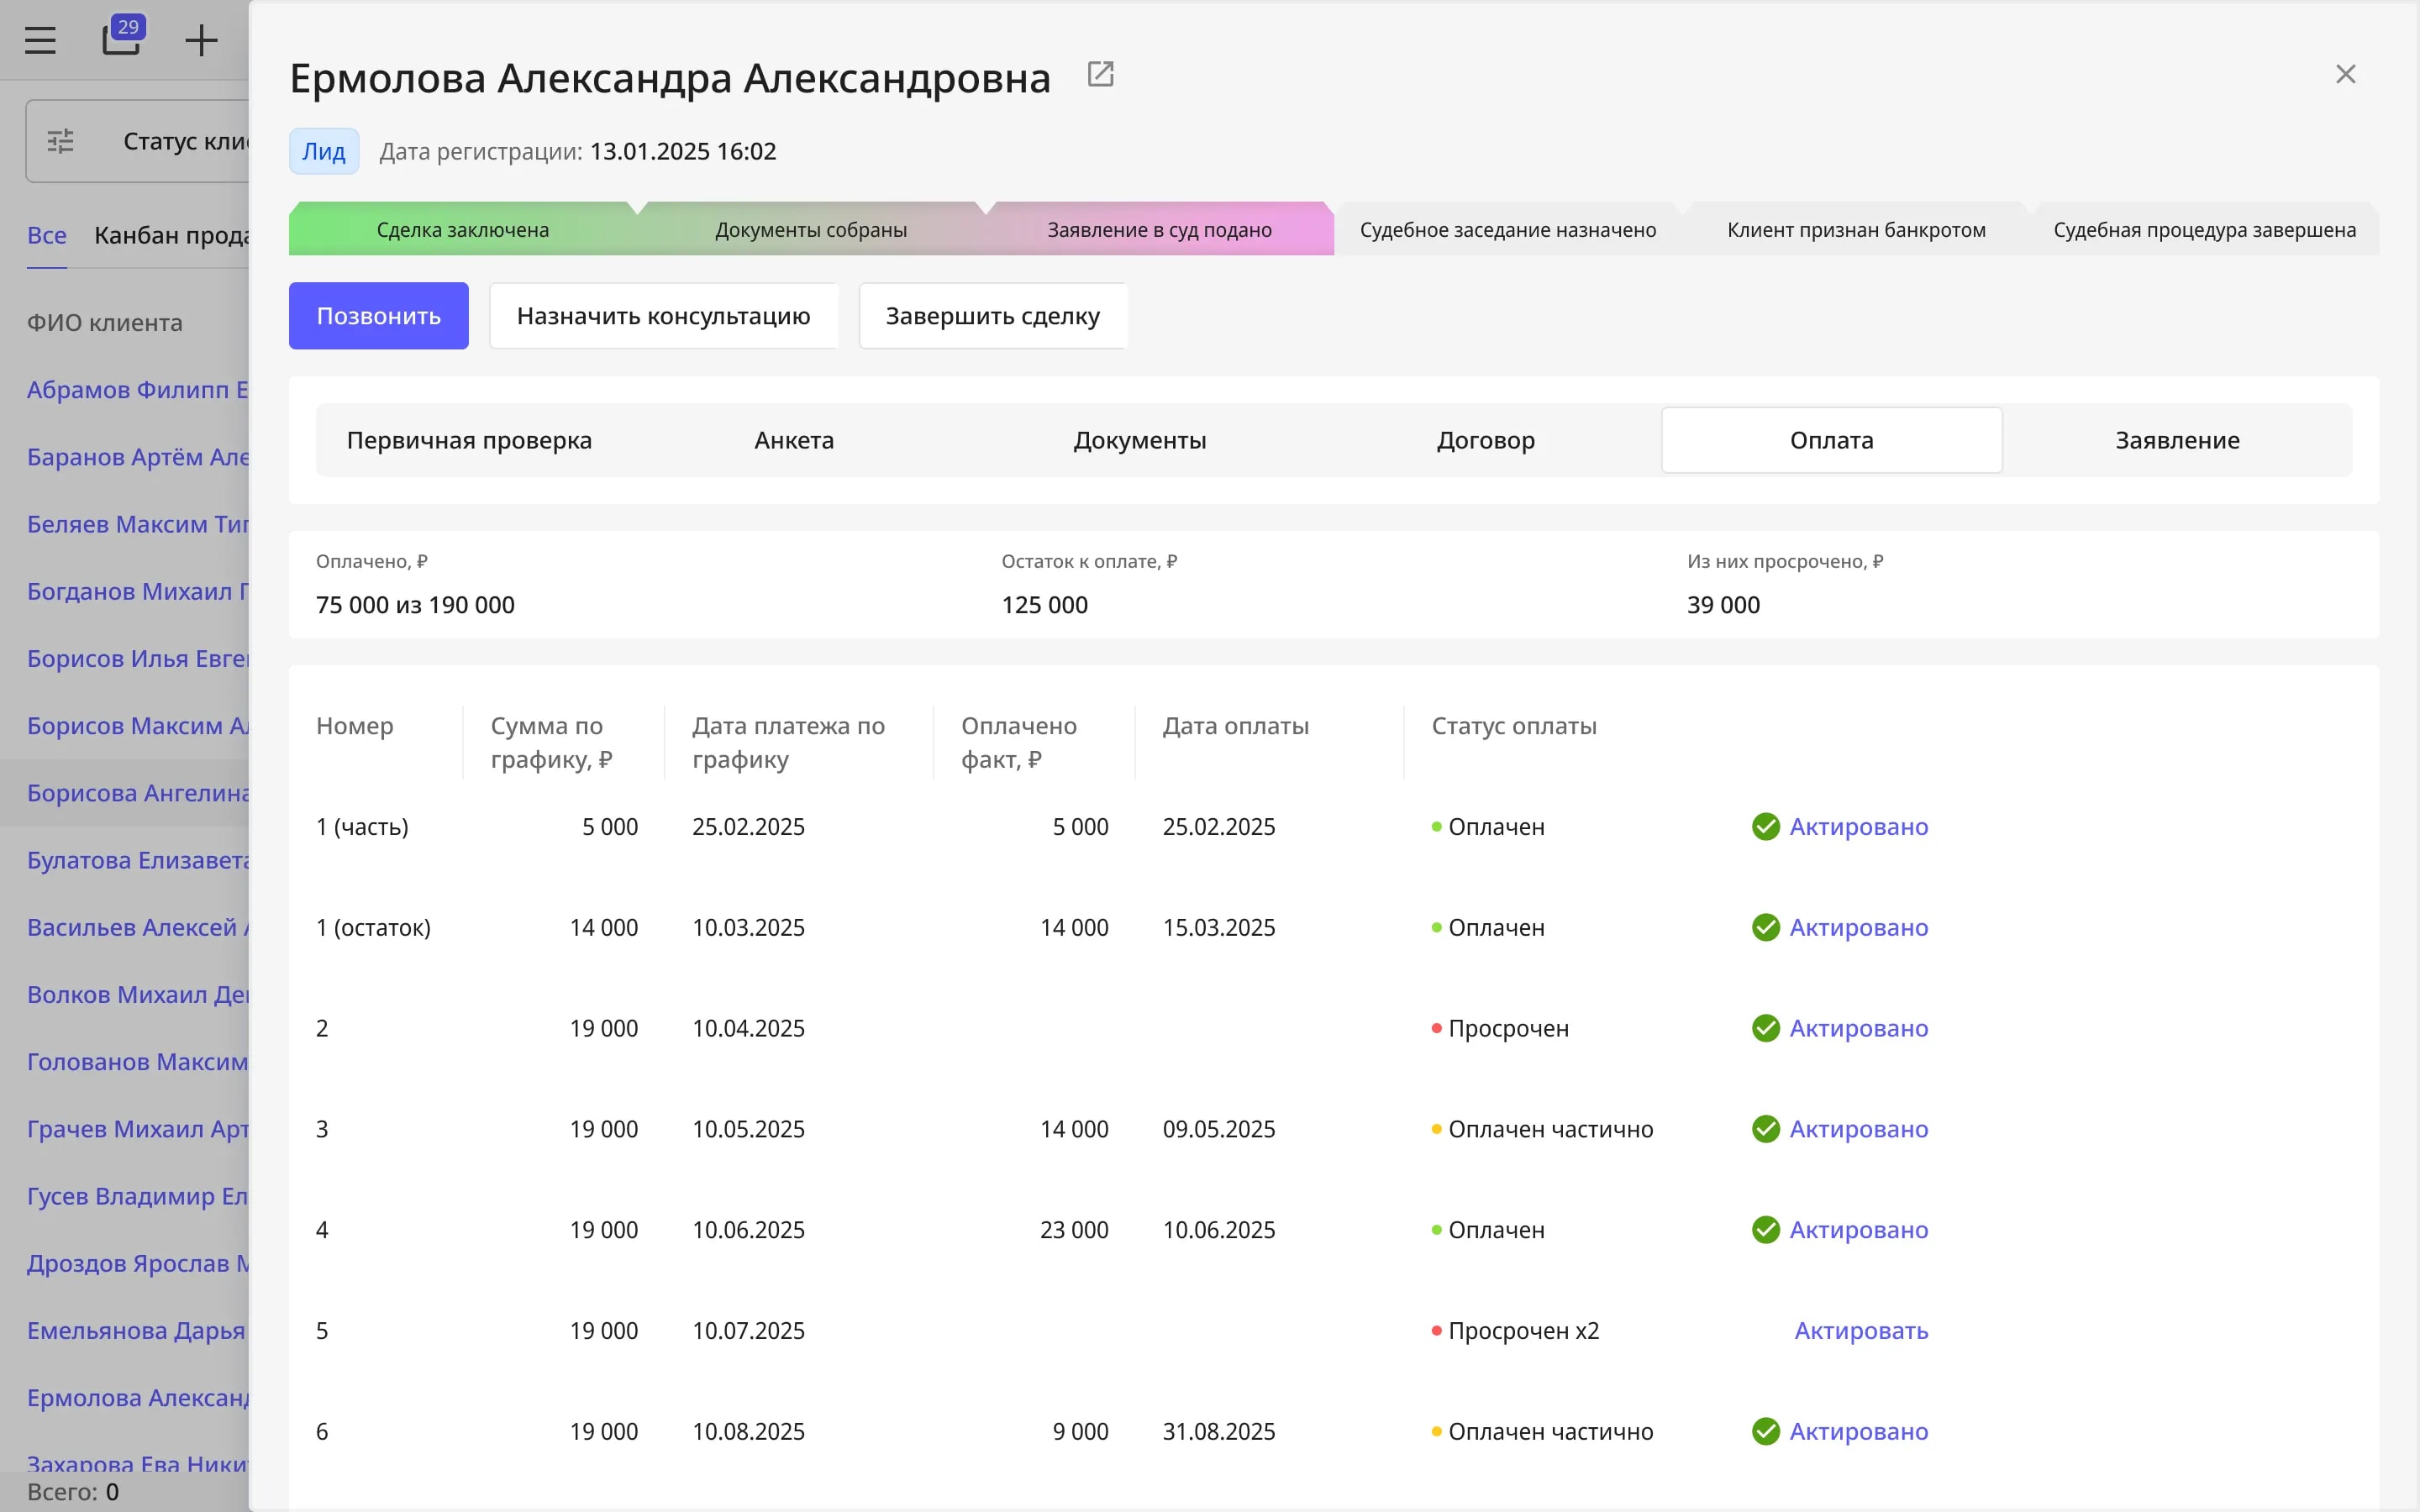
Task: Click green check icon for payment 4
Action: [x=1766, y=1230]
